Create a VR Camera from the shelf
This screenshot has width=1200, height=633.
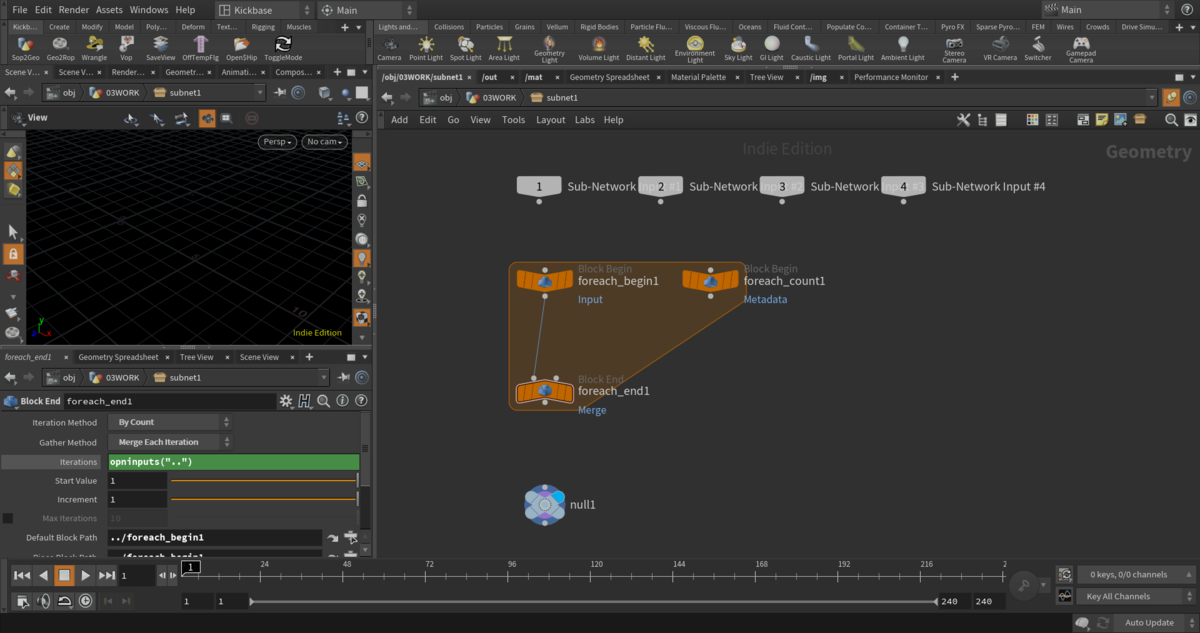point(999,48)
